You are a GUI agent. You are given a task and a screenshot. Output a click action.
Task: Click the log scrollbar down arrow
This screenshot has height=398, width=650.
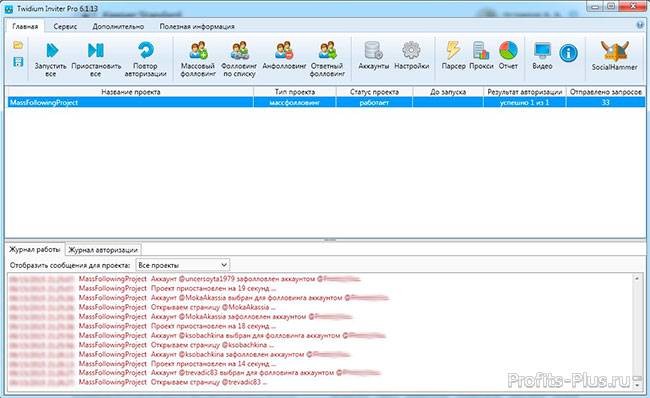click(637, 385)
